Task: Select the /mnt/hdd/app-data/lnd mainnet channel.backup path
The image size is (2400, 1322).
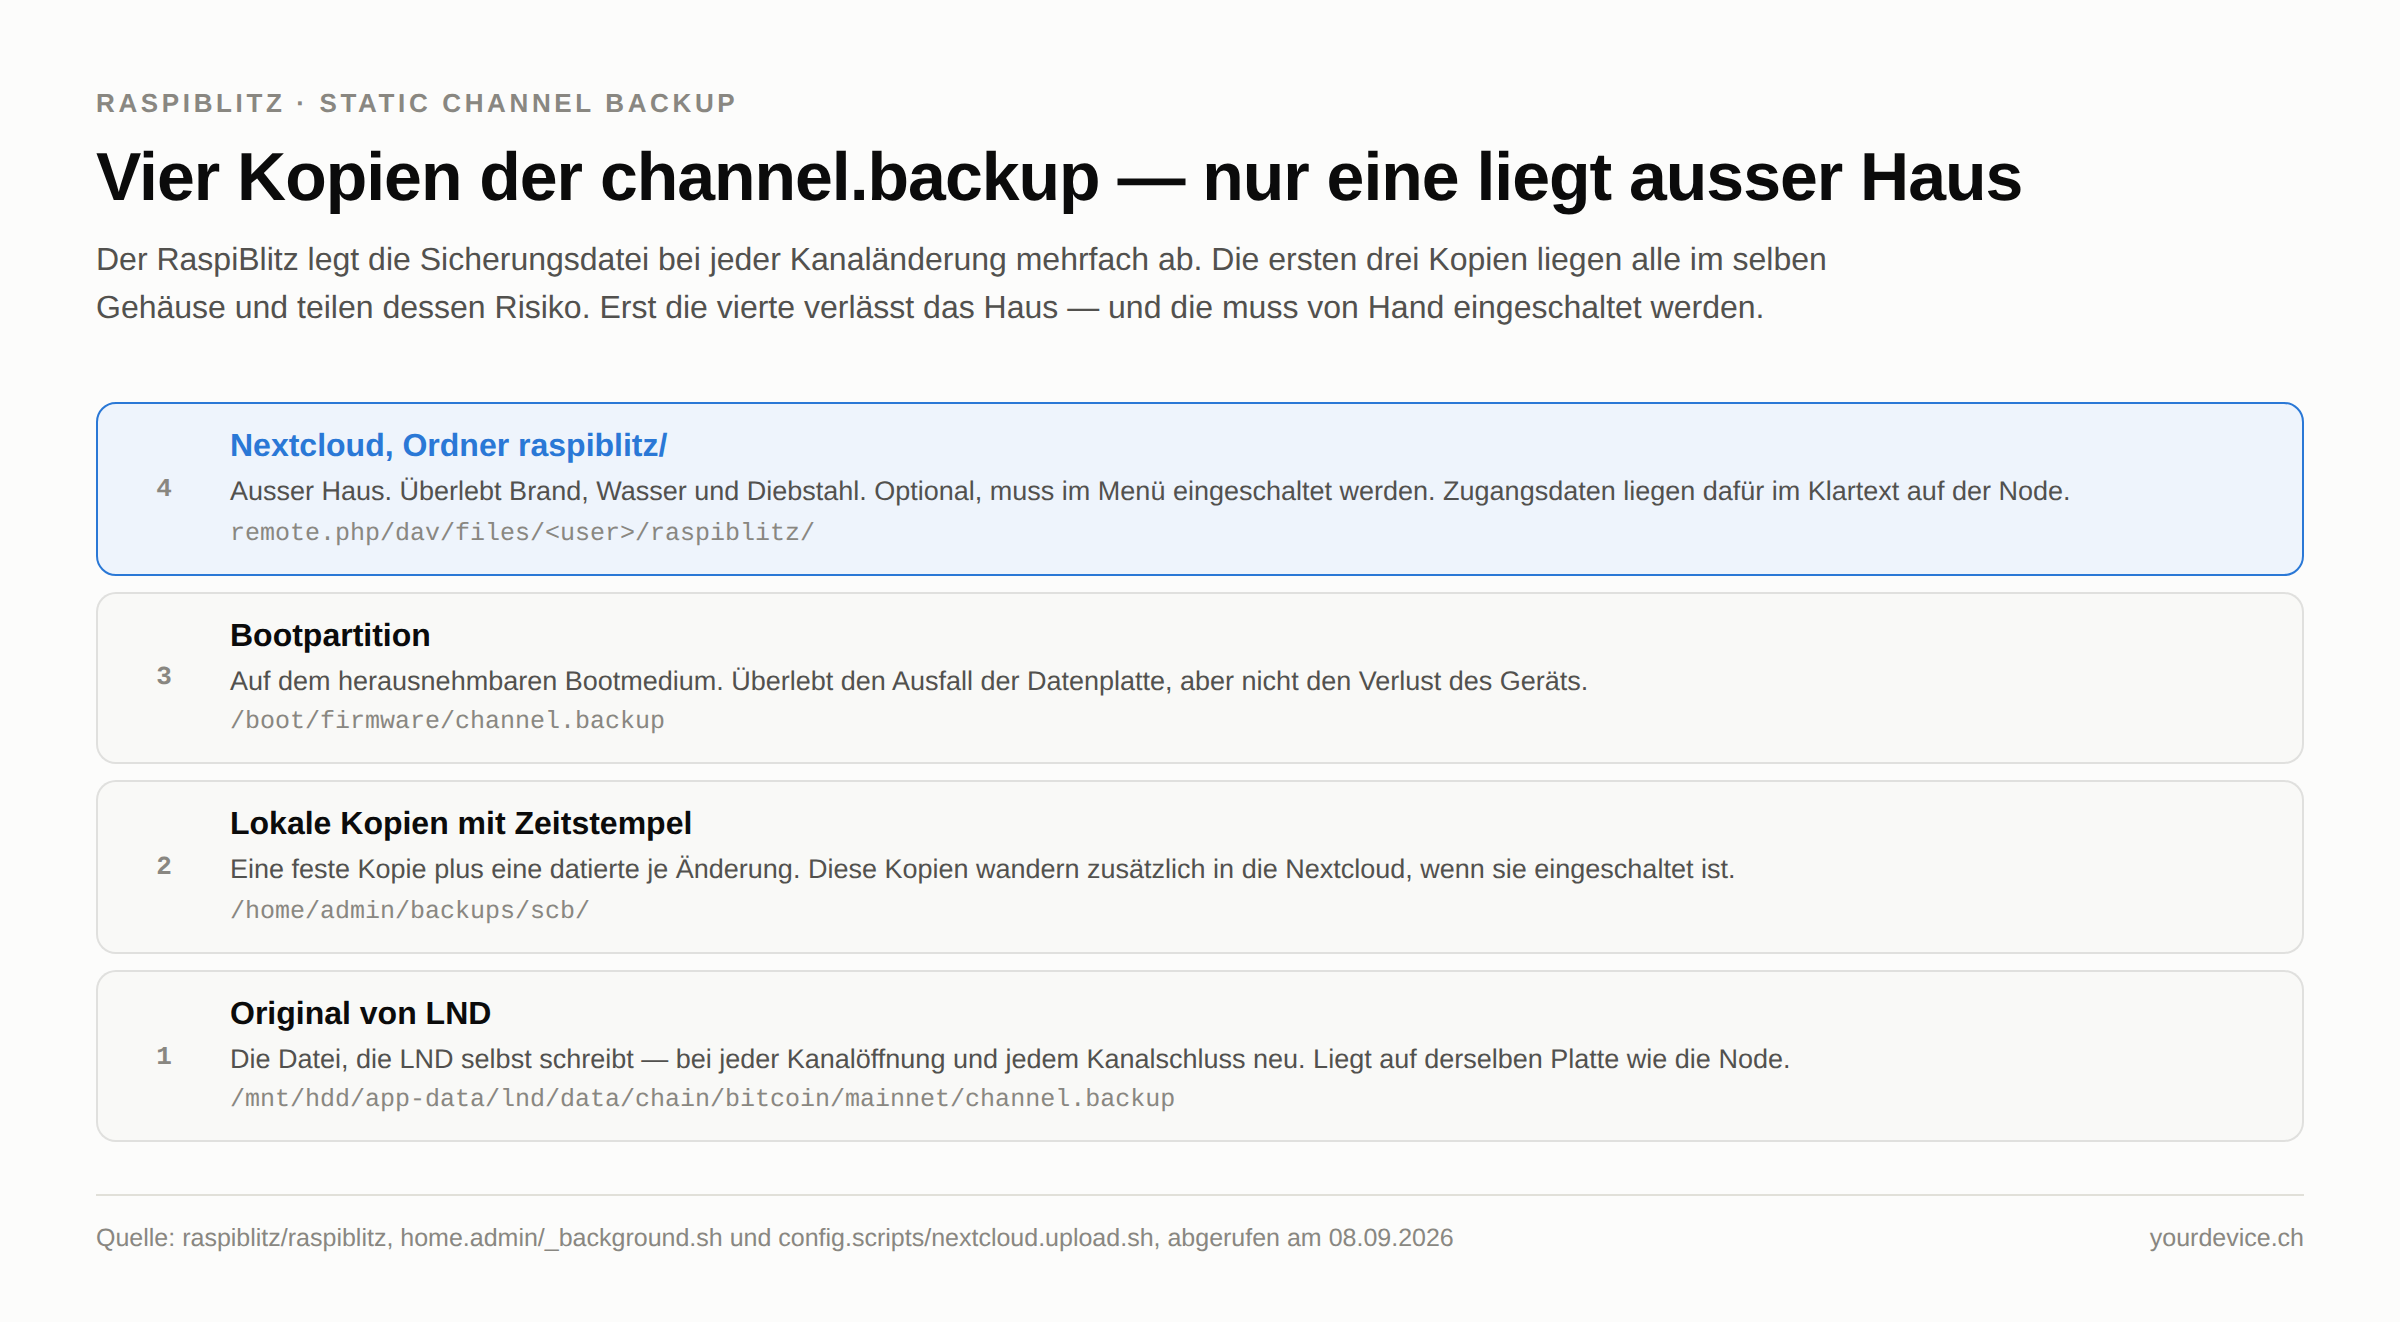Action: pos(702,1098)
